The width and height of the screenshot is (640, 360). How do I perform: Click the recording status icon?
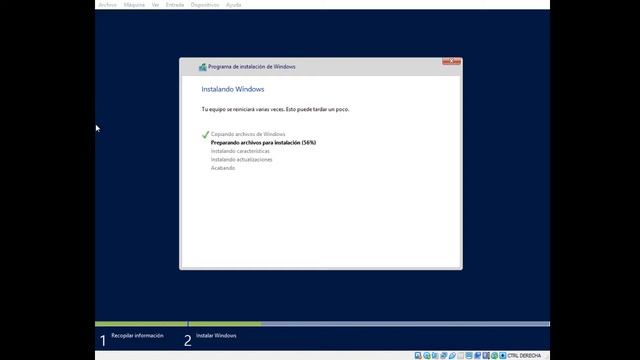478,356
